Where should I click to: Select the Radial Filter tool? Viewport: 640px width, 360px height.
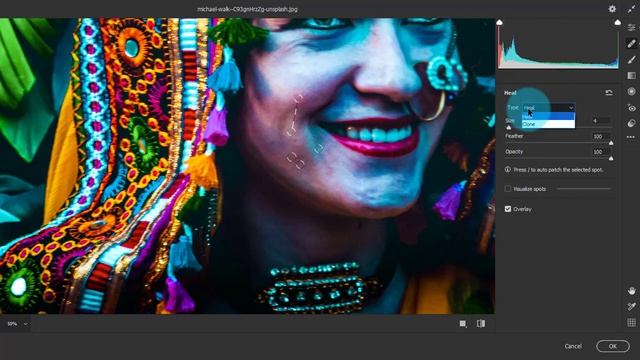coord(631,91)
